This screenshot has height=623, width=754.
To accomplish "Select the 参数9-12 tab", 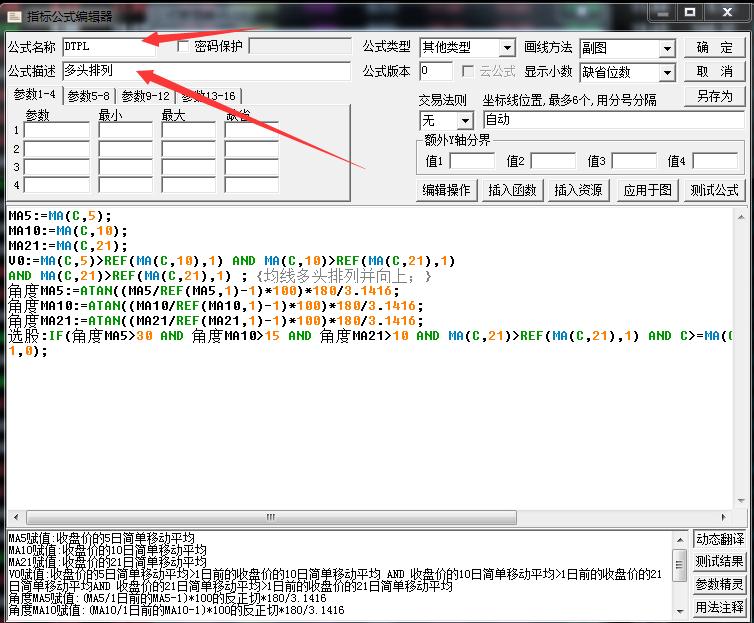I will (x=146, y=96).
